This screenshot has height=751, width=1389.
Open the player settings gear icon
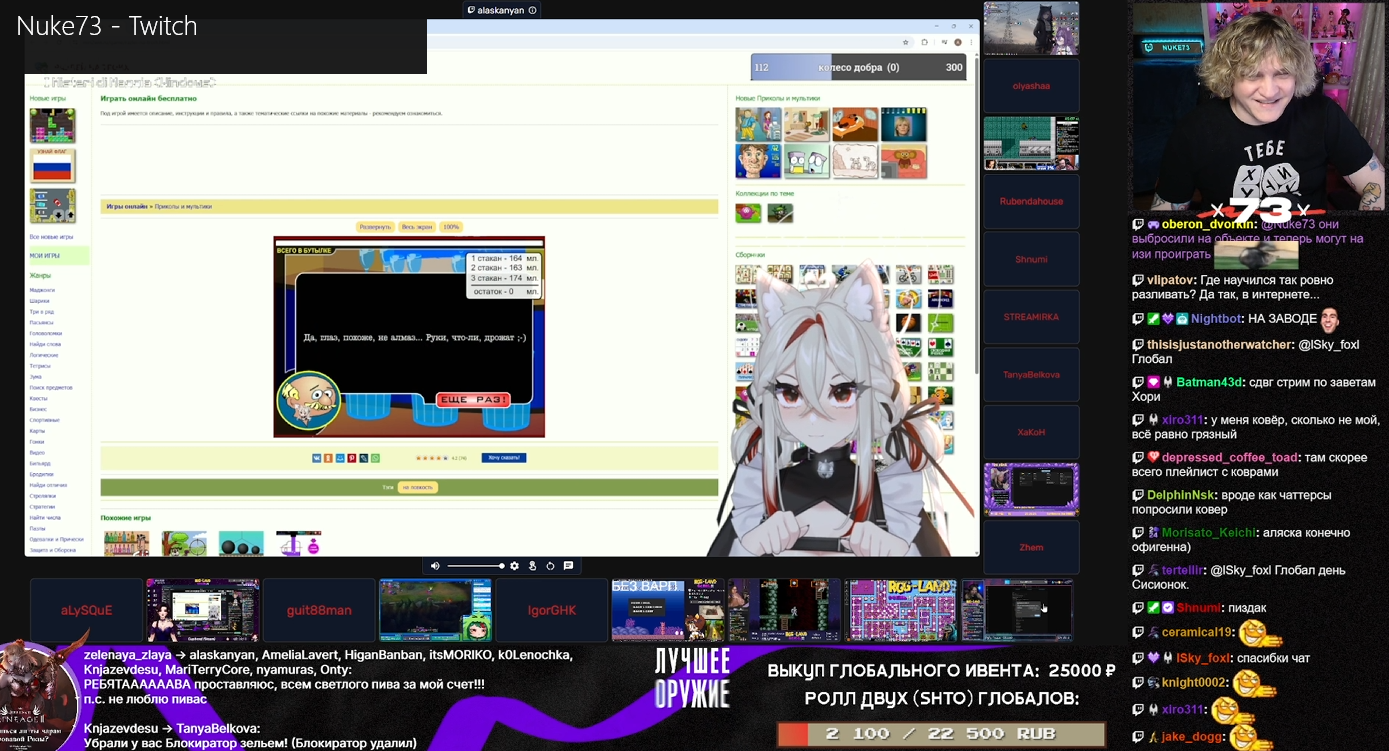pos(515,566)
